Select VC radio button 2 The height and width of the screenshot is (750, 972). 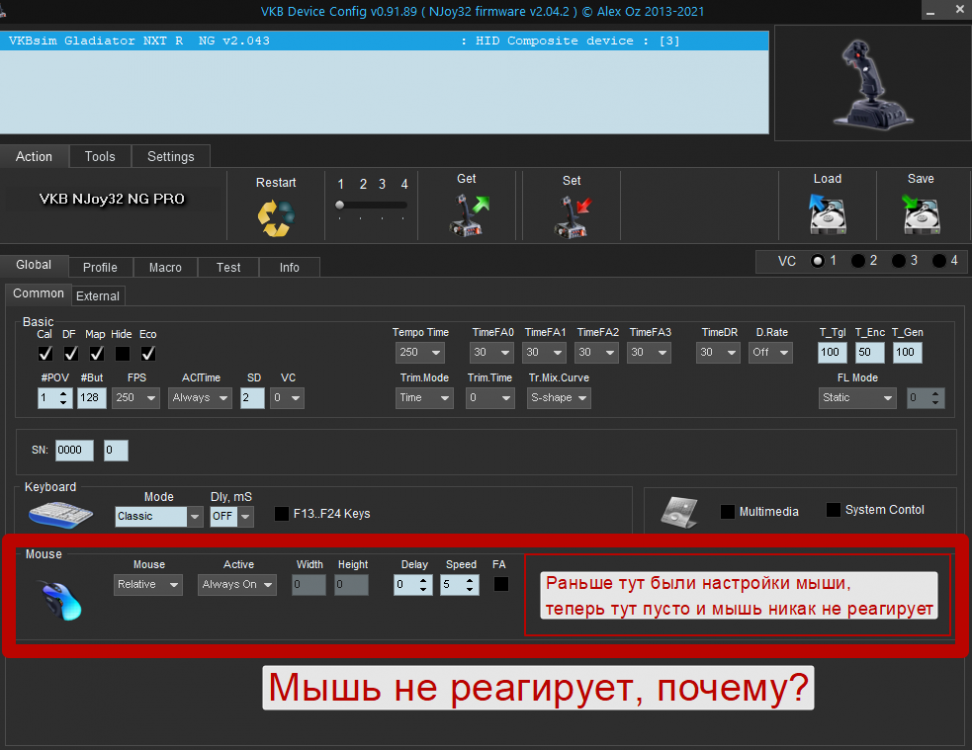click(858, 261)
